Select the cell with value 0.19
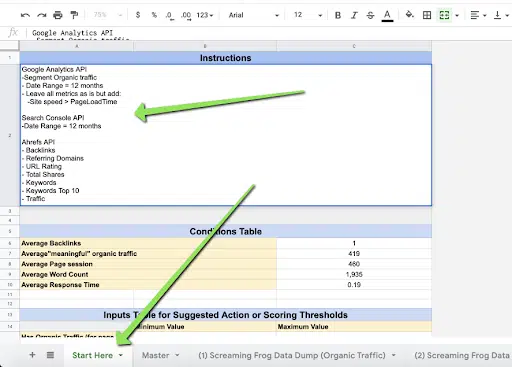This screenshot has height=367, width=512. pyautogui.click(x=354, y=285)
